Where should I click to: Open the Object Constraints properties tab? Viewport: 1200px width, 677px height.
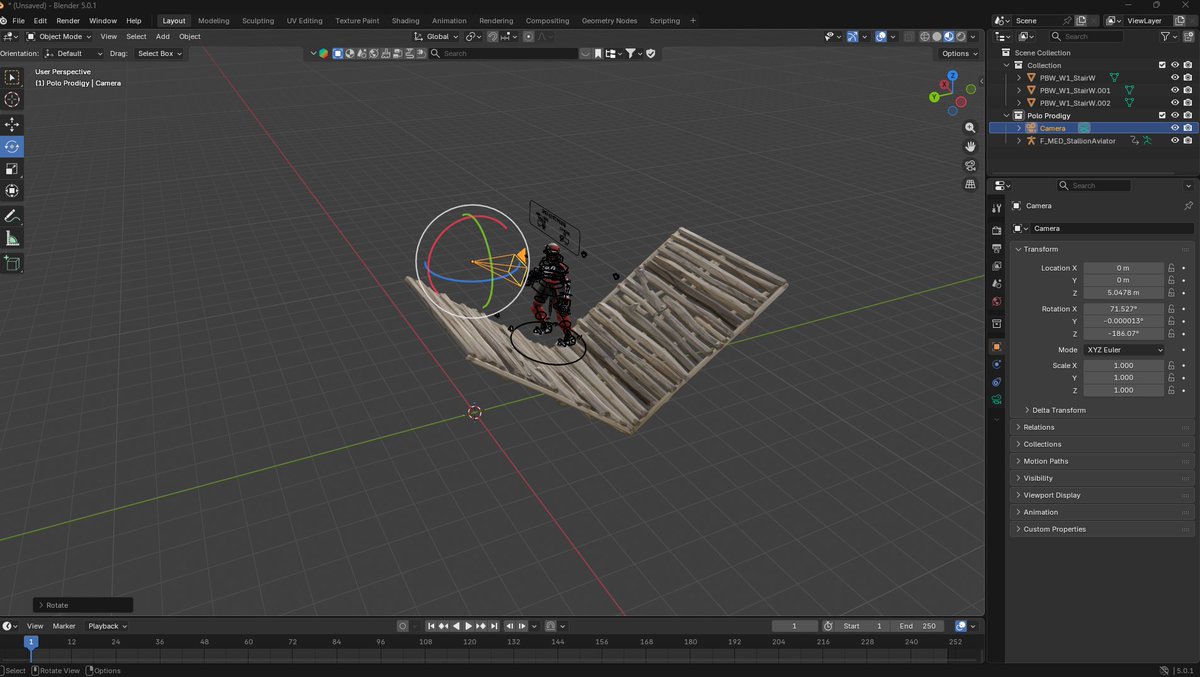(996, 382)
